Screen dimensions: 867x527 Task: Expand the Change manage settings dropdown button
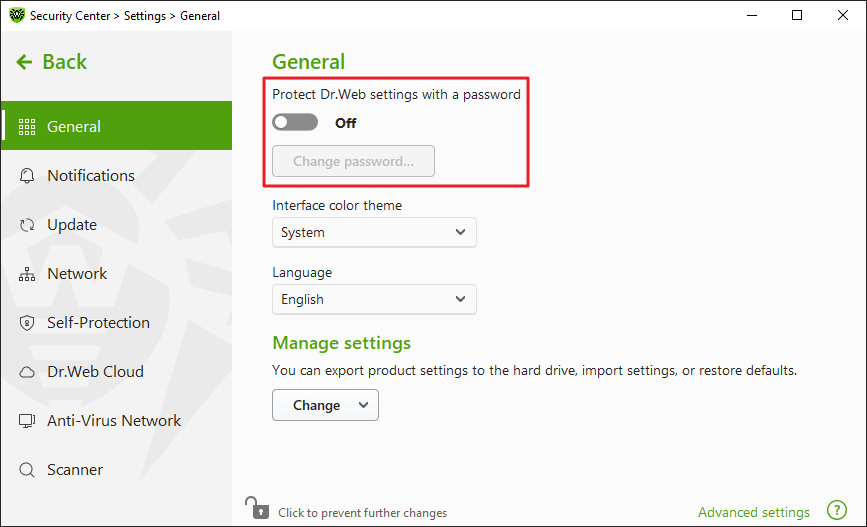tap(325, 405)
